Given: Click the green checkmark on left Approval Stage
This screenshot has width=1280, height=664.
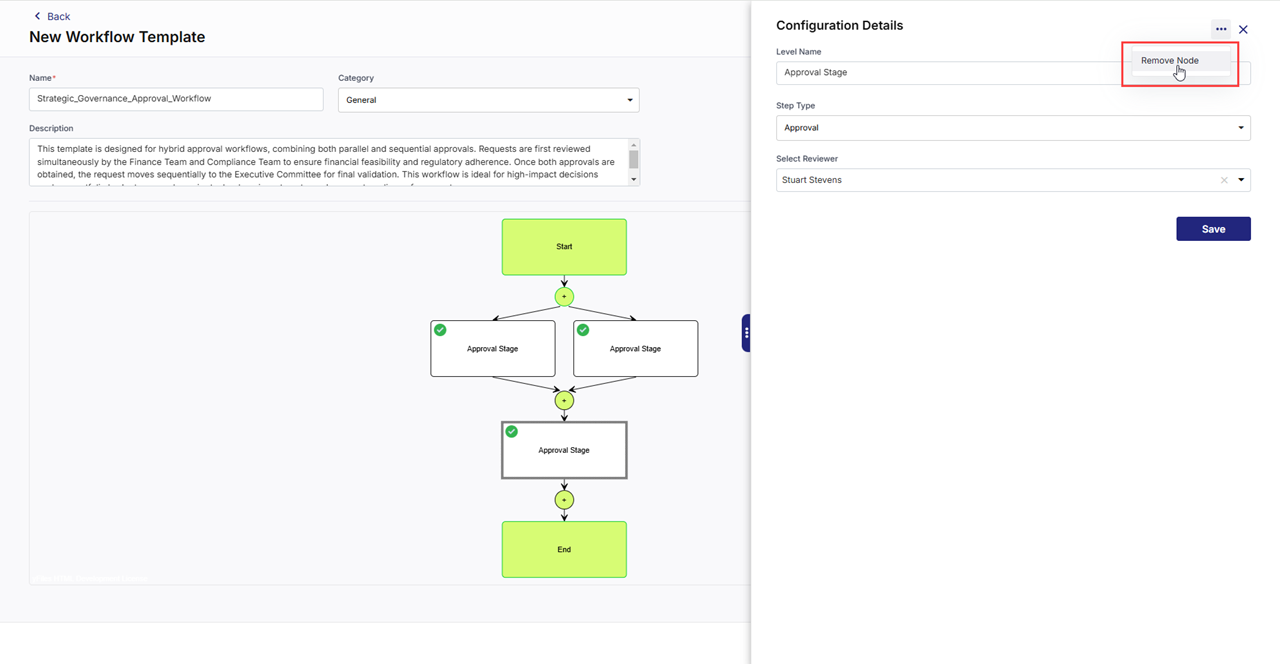Looking at the screenshot, I should pyautogui.click(x=440, y=330).
